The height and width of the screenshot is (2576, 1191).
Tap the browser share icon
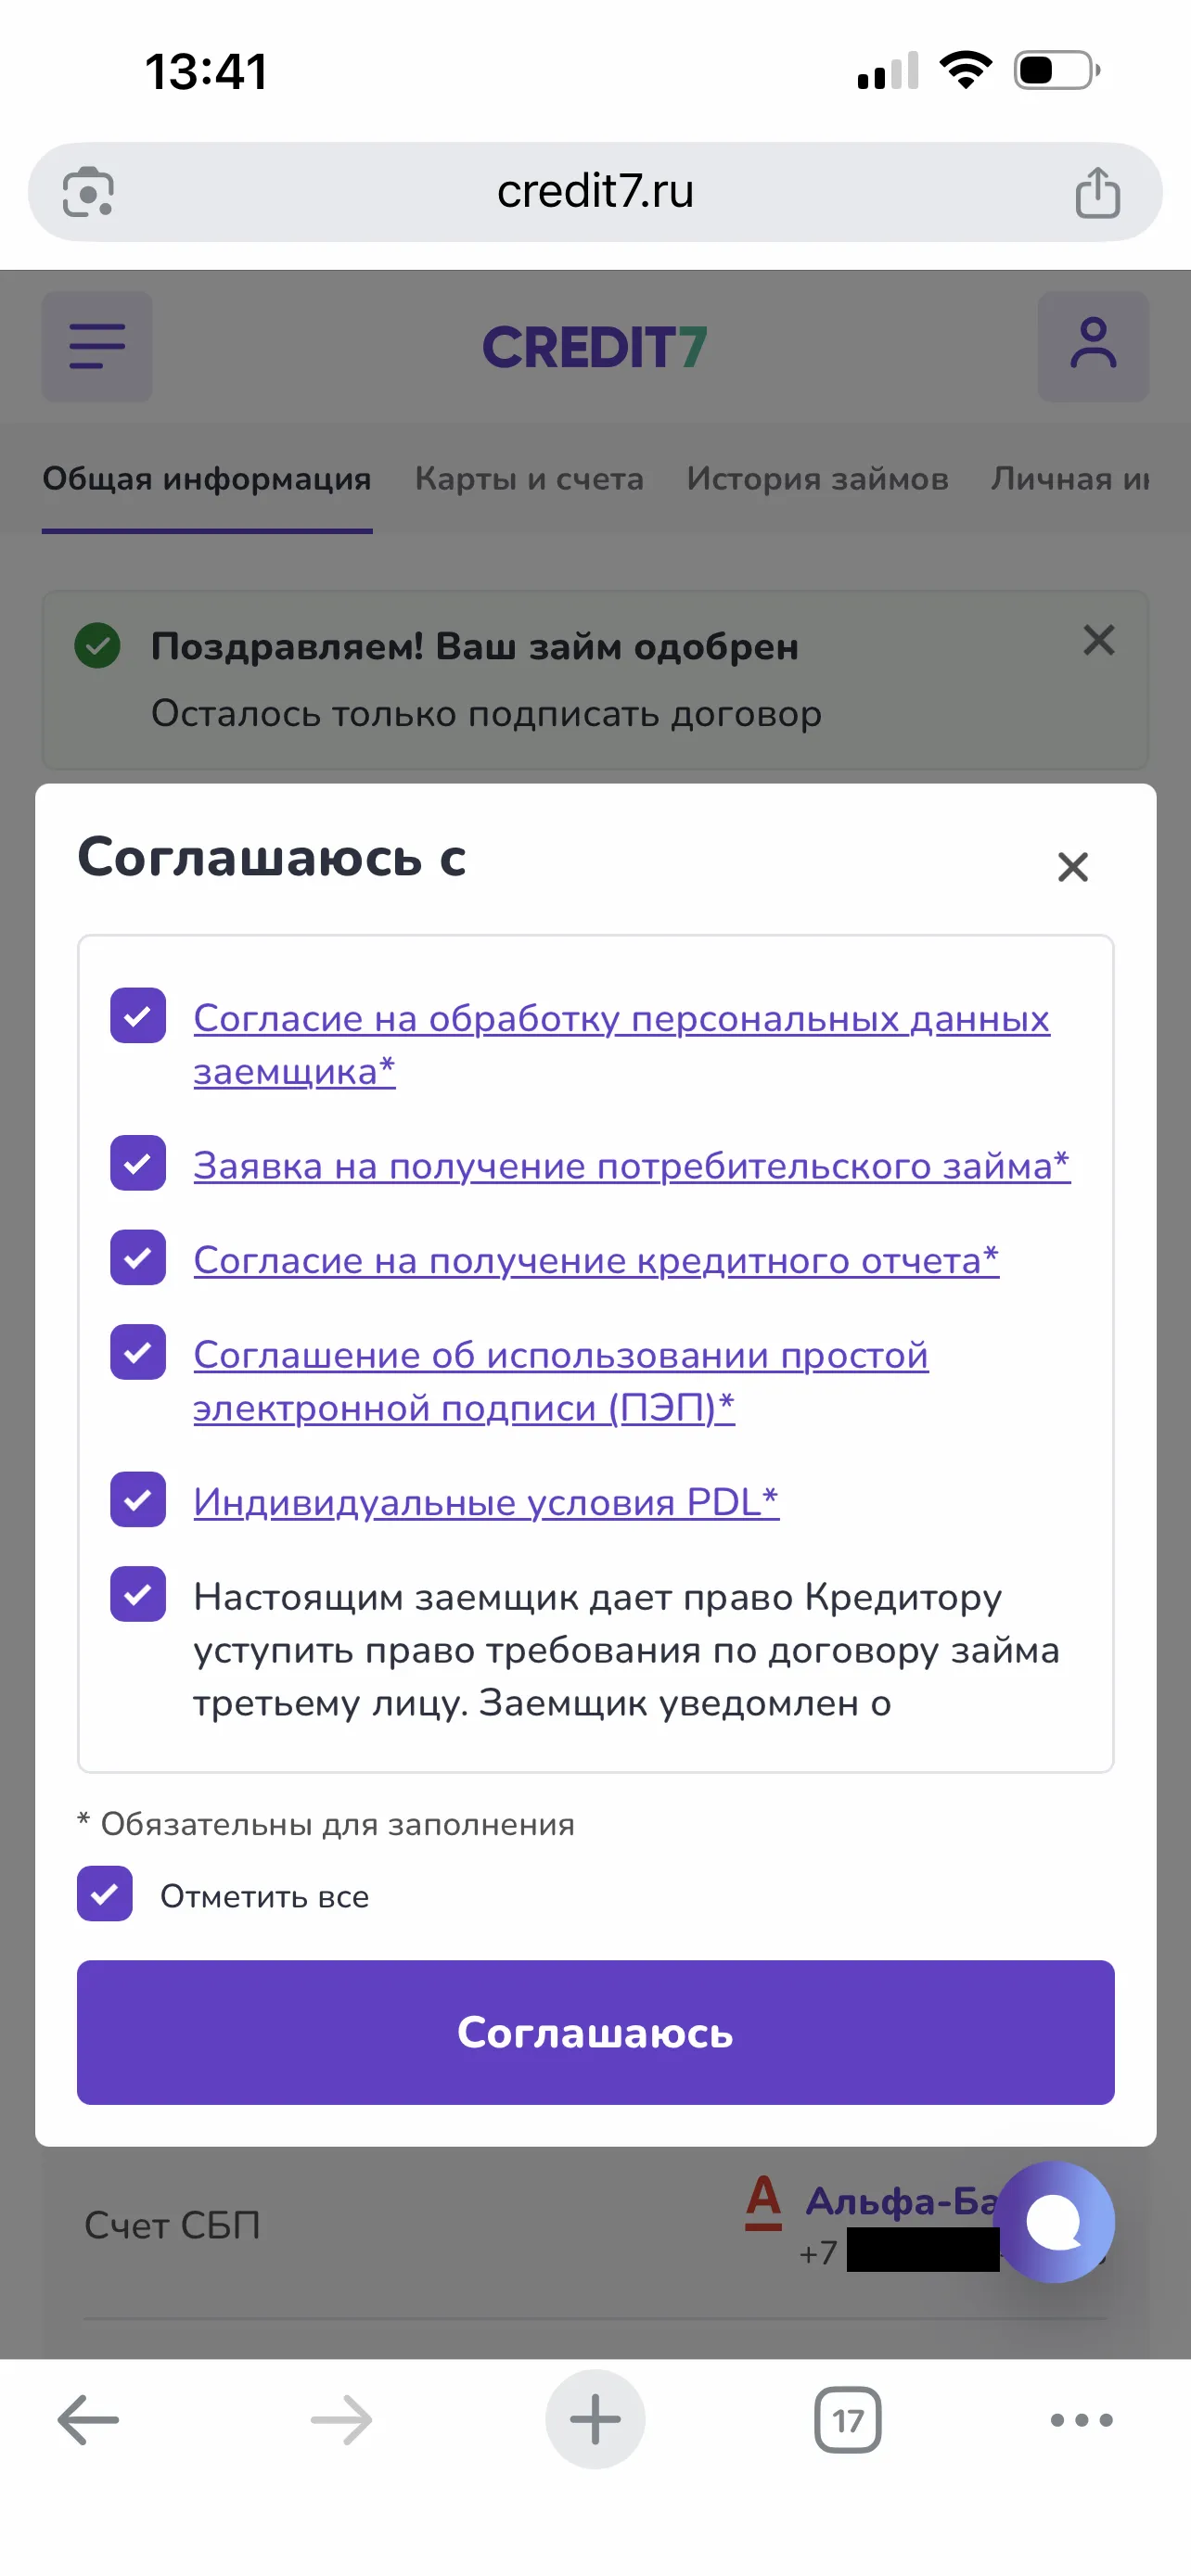(1097, 192)
